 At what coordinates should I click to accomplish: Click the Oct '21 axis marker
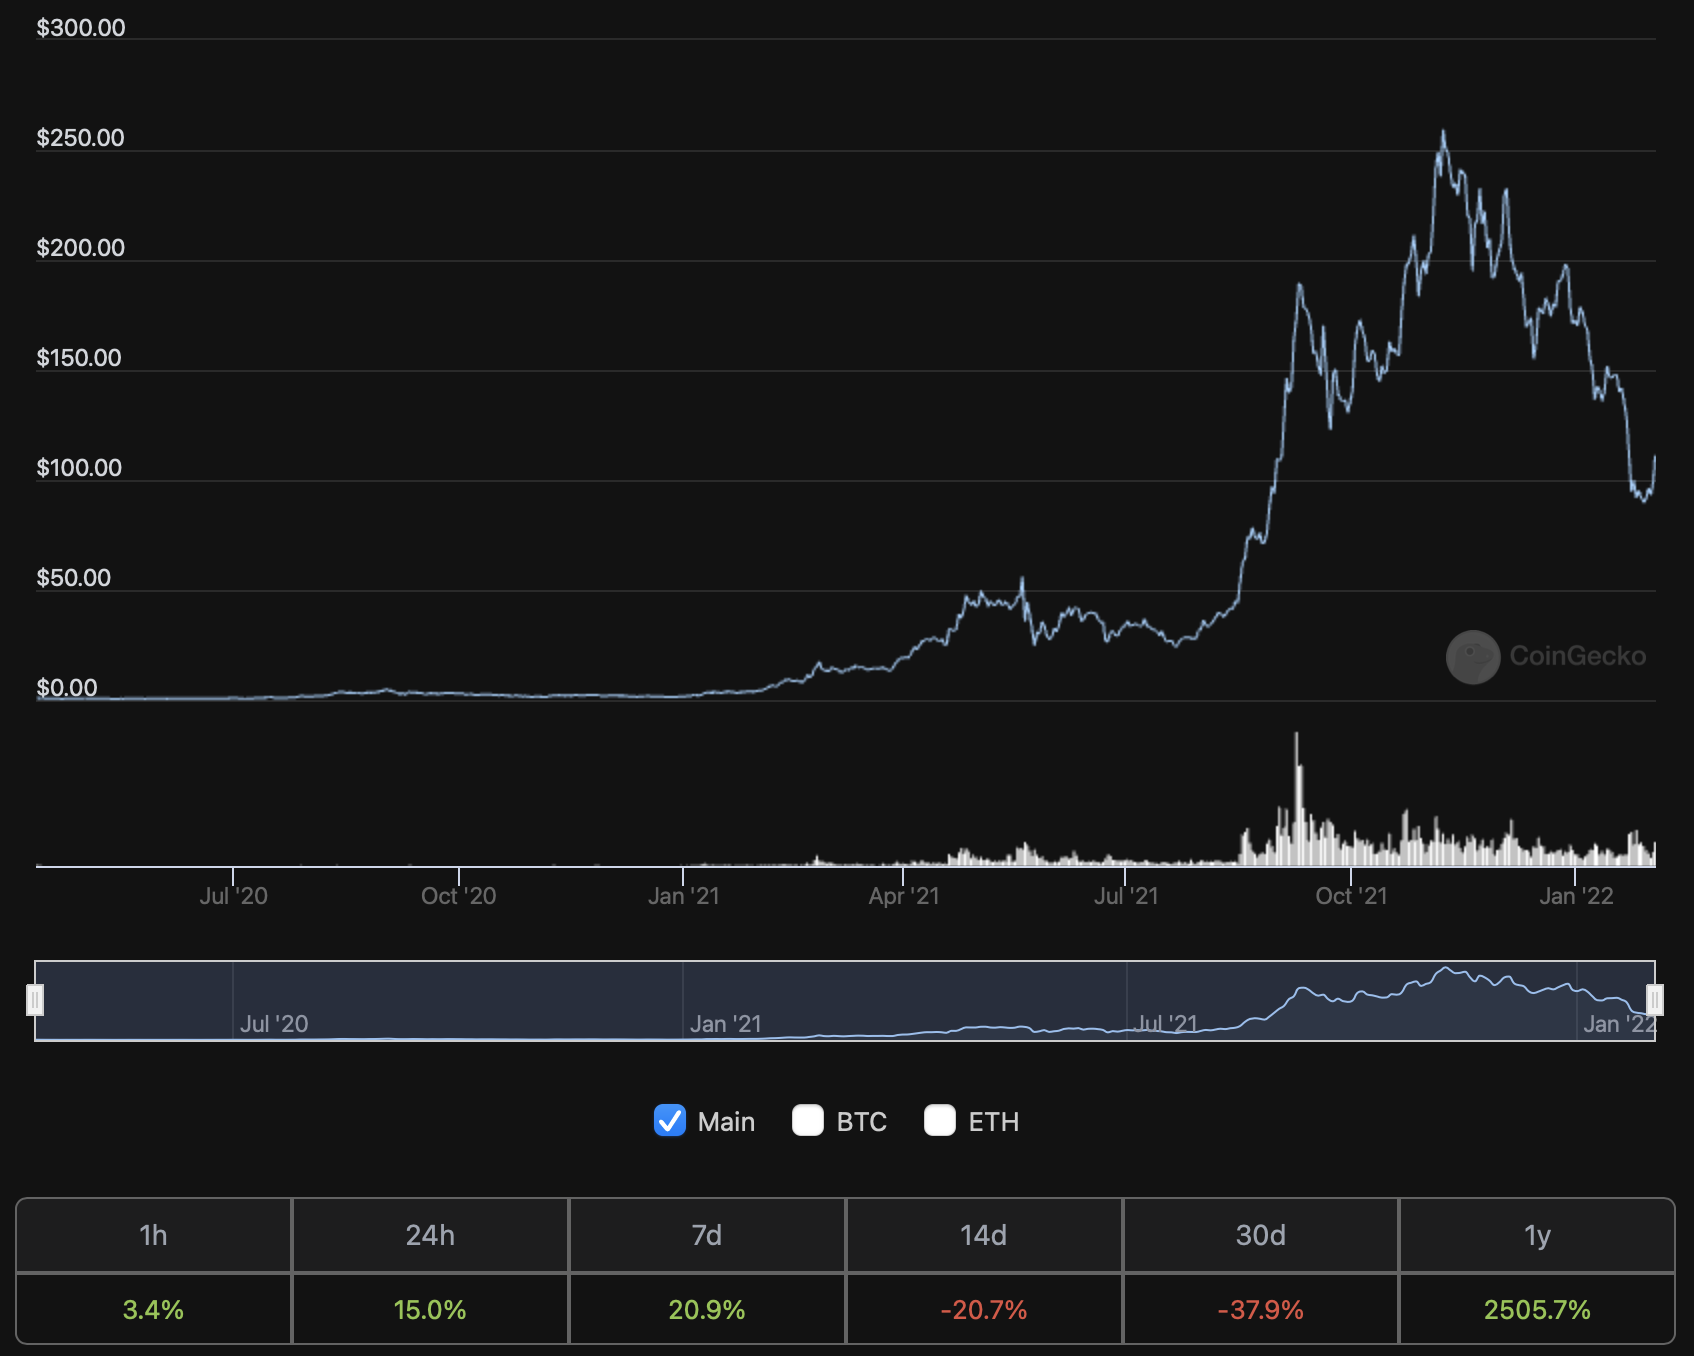(x=1351, y=896)
